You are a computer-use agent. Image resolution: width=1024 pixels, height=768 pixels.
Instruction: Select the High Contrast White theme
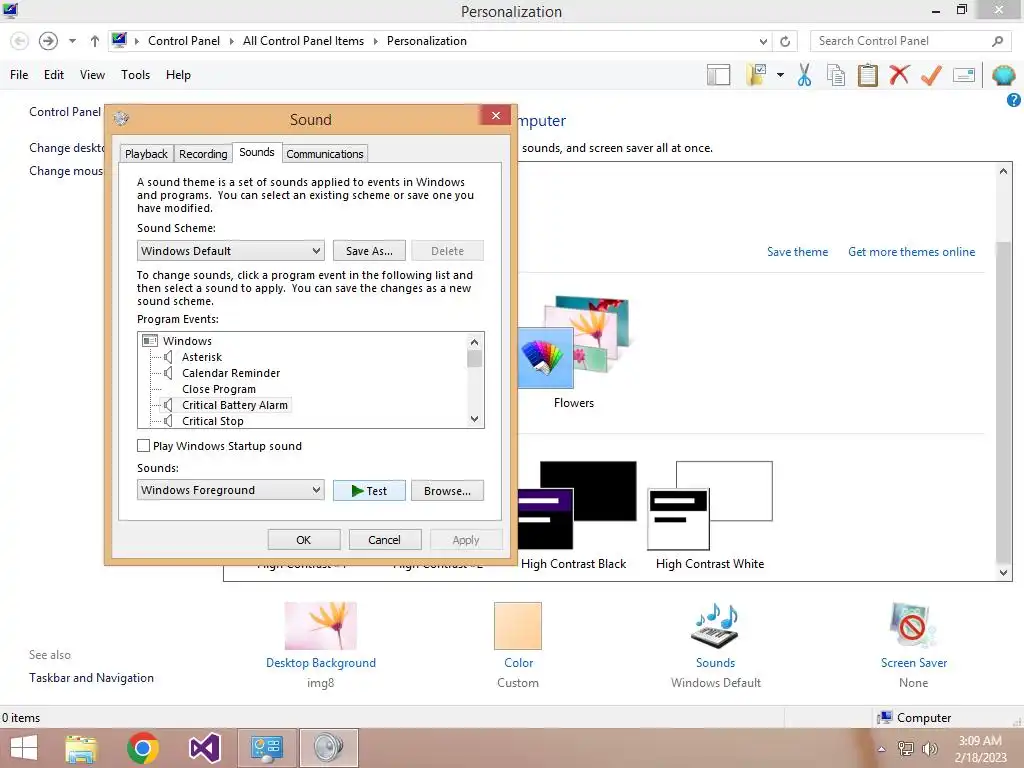710,505
